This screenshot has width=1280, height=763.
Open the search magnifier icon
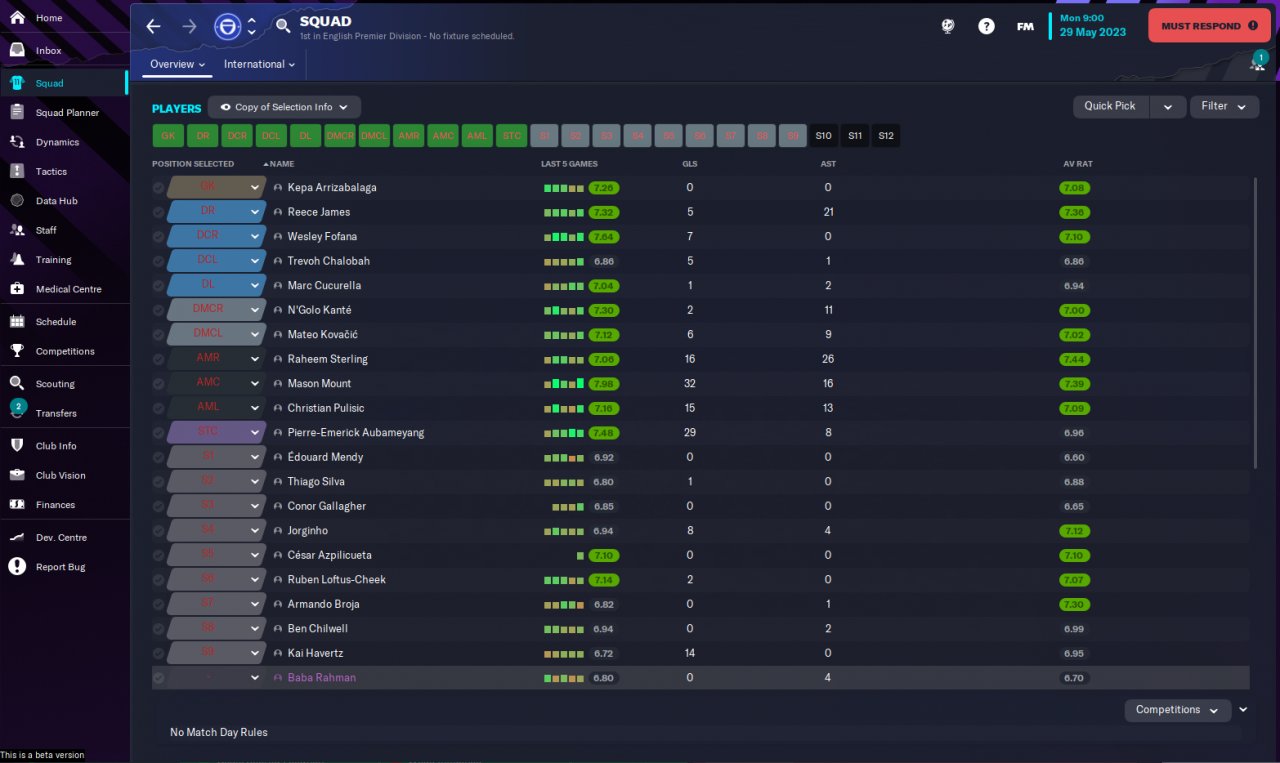[284, 26]
